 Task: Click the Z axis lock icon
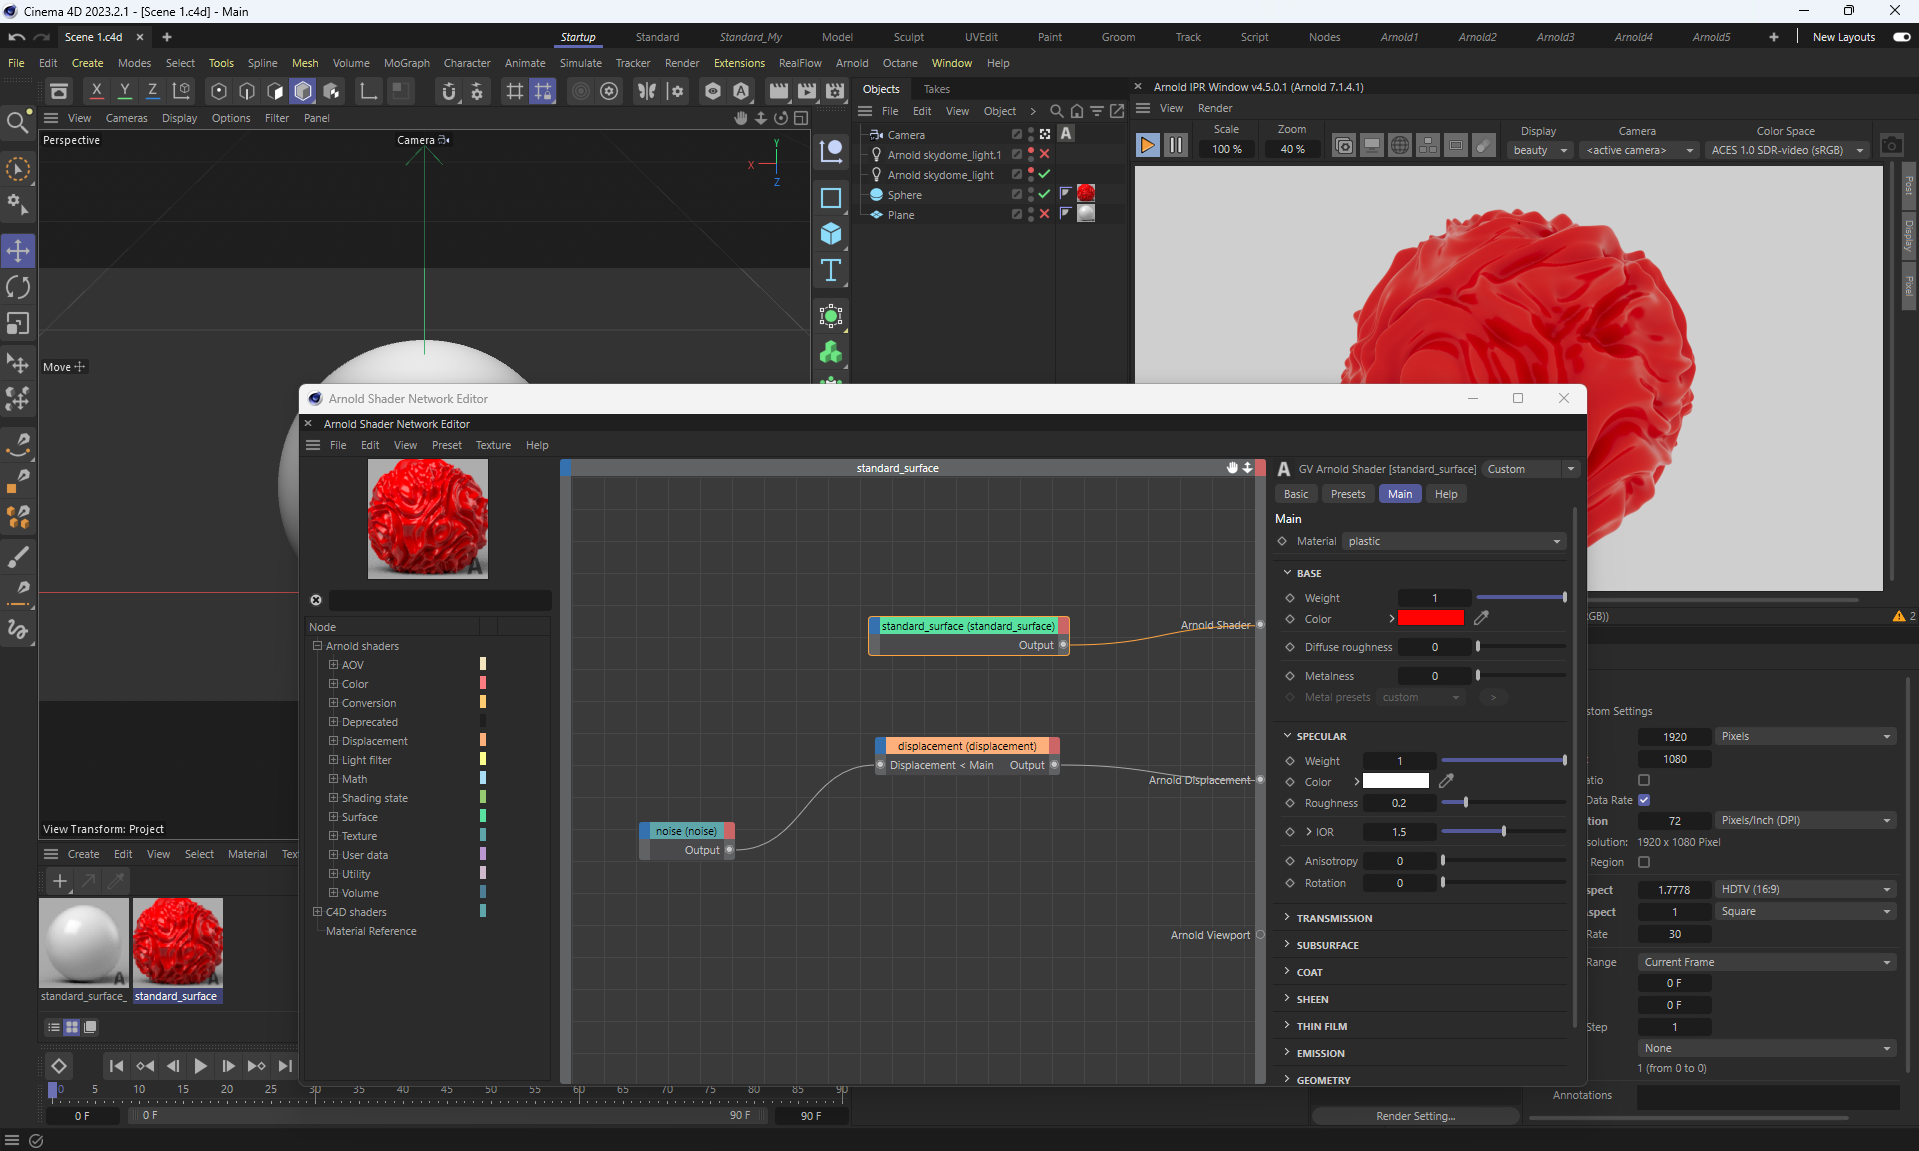(152, 91)
